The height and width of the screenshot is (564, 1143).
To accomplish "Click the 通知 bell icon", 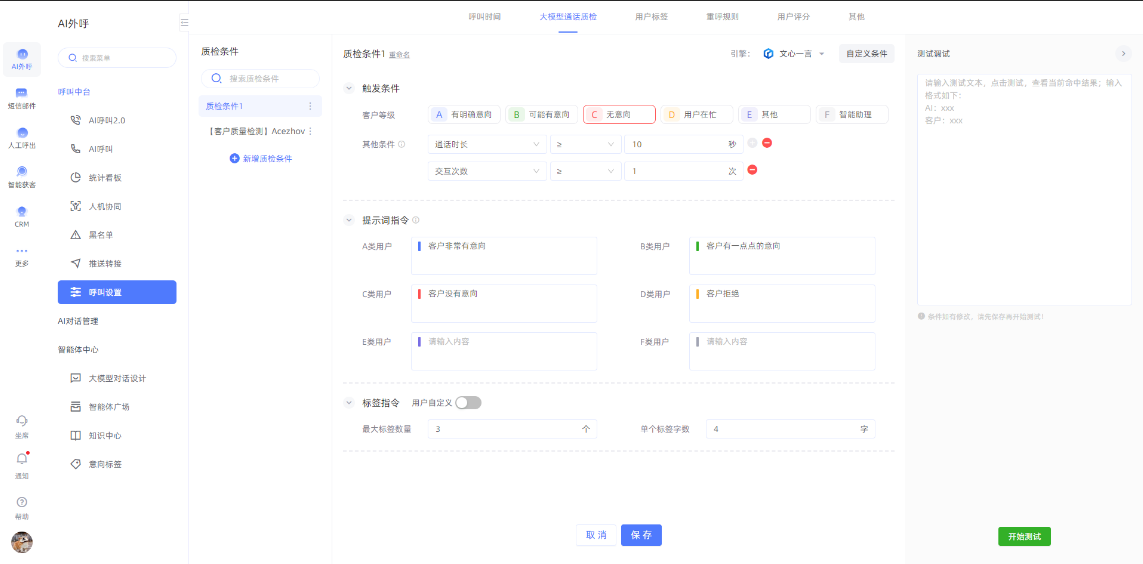I will [21, 460].
